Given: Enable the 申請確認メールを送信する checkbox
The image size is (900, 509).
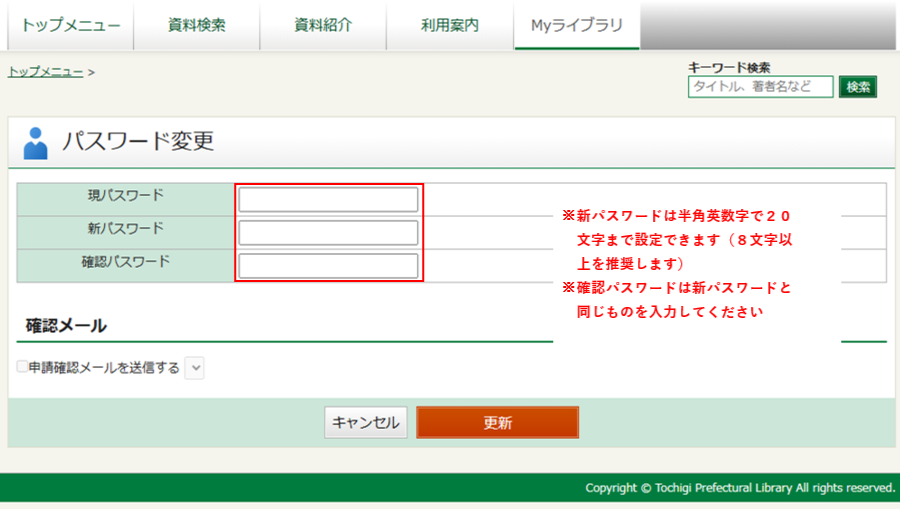Looking at the screenshot, I should click(22, 368).
